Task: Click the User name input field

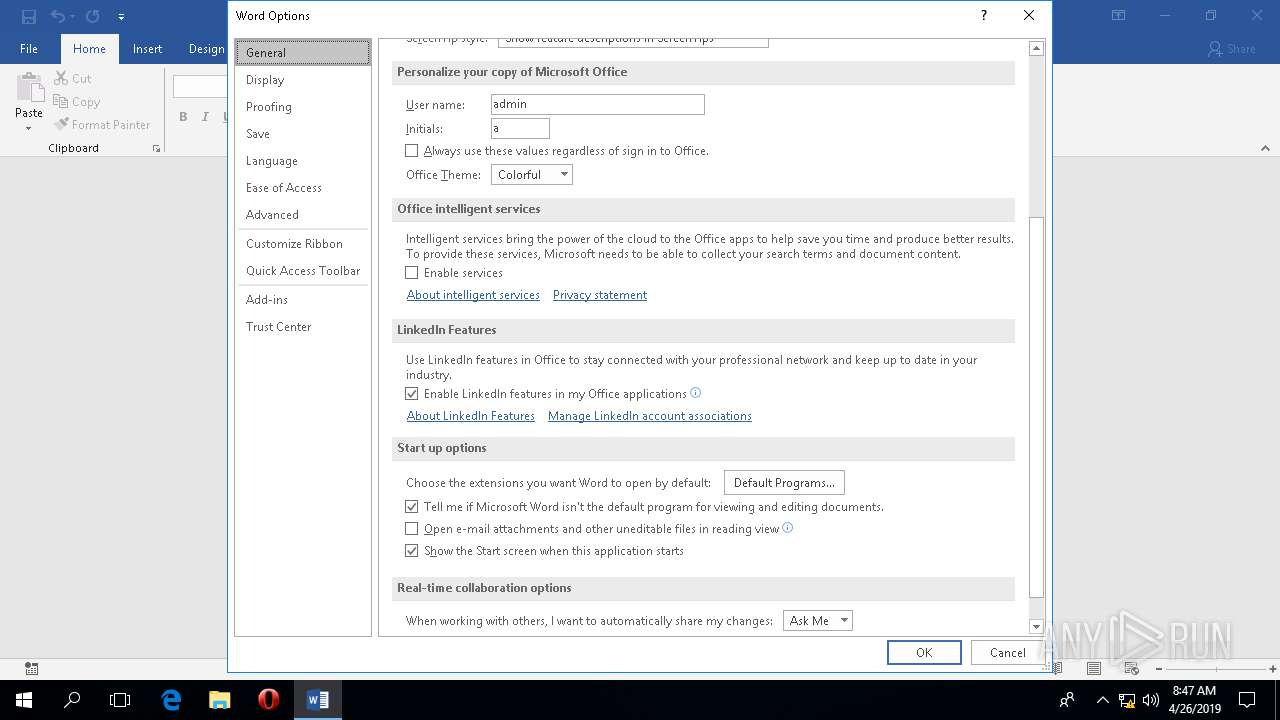Action: [x=598, y=104]
